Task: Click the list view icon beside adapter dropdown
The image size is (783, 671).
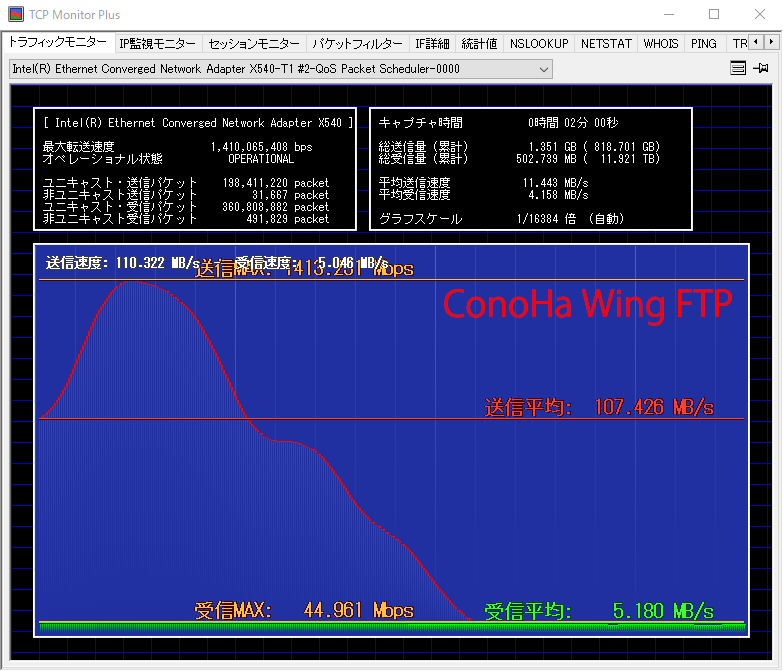Action: tap(738, 68)
